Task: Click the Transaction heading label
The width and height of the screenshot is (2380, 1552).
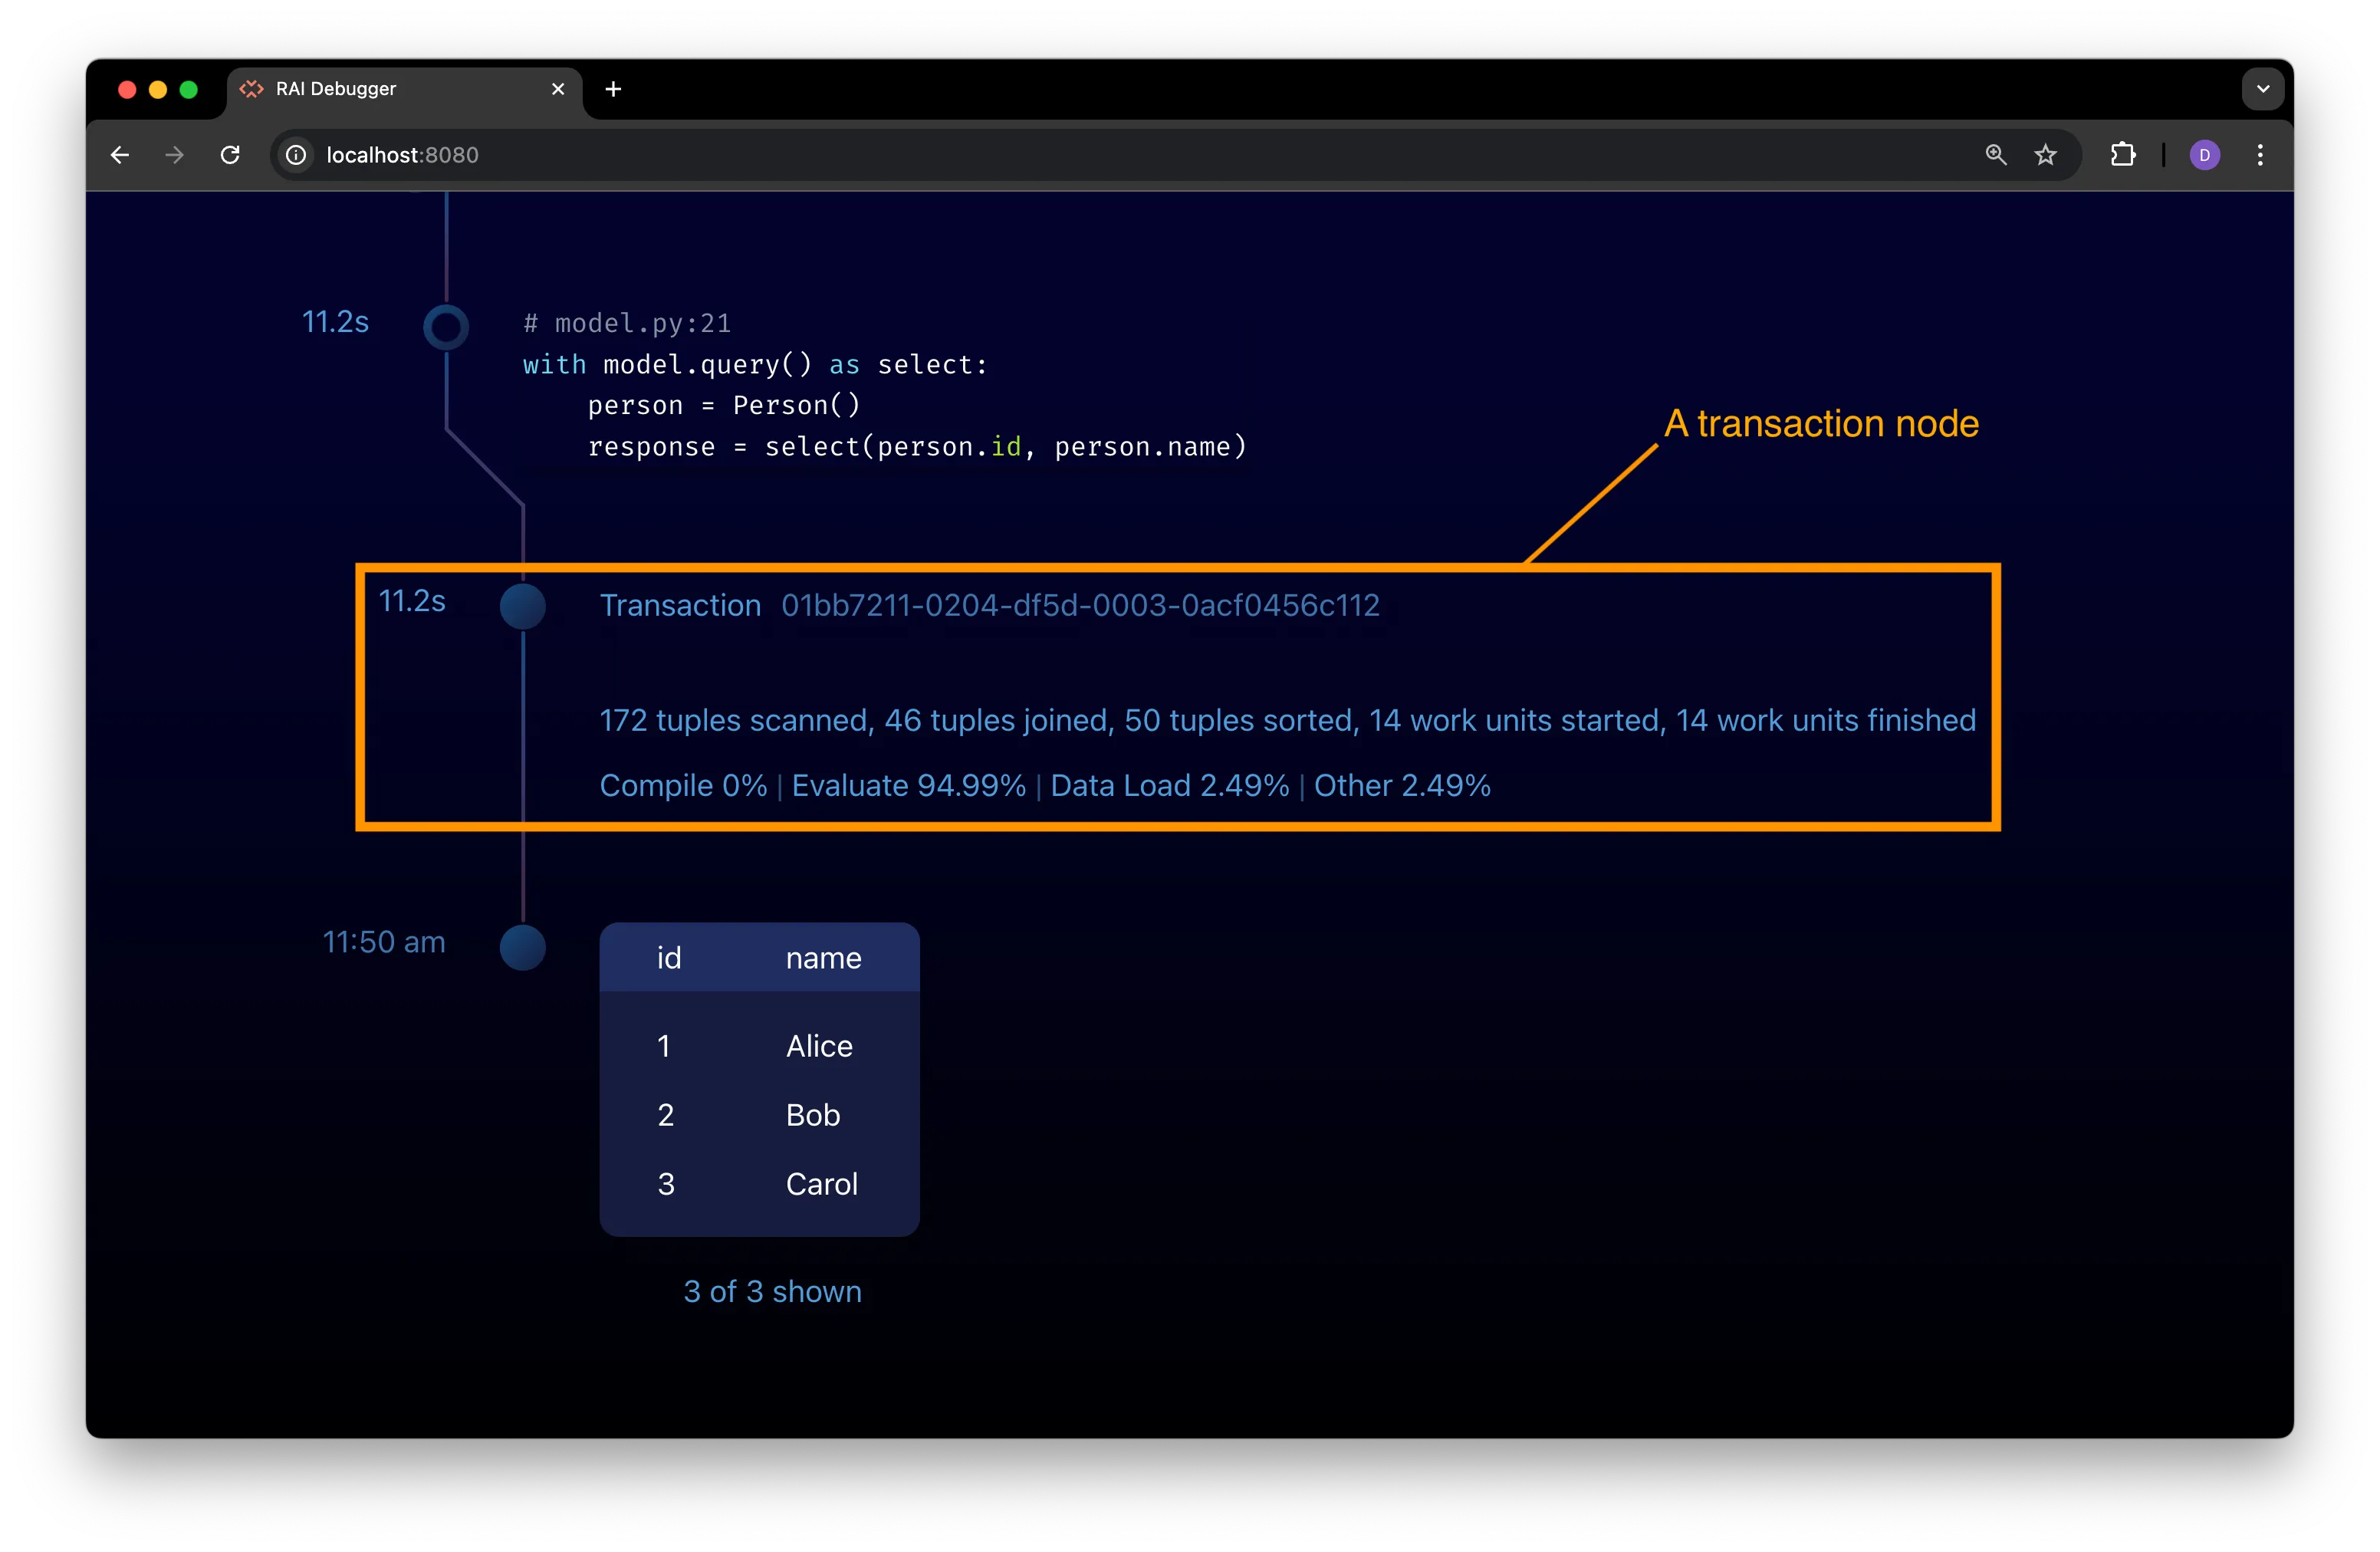Action: [x=680, y=605]
